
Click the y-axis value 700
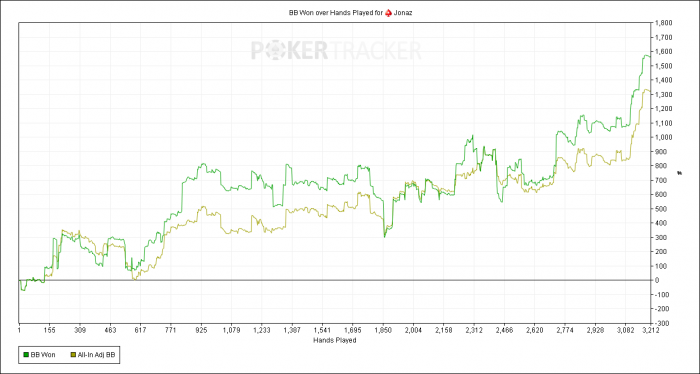(660, 180)
